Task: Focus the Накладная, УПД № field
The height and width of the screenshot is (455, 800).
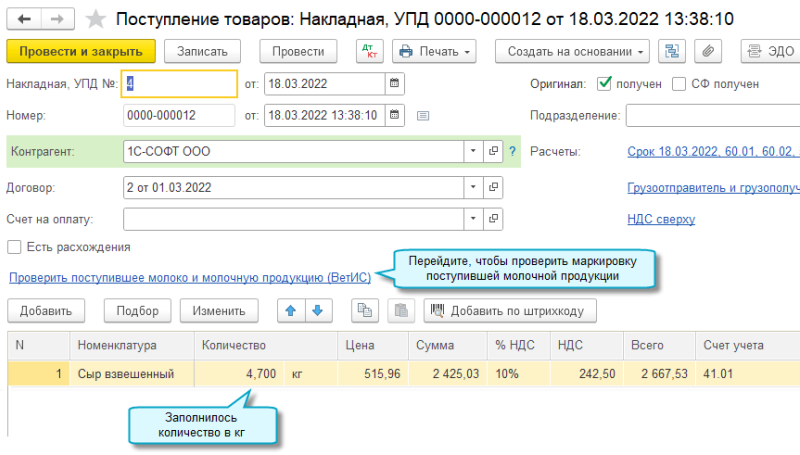Action: point(179,84)
